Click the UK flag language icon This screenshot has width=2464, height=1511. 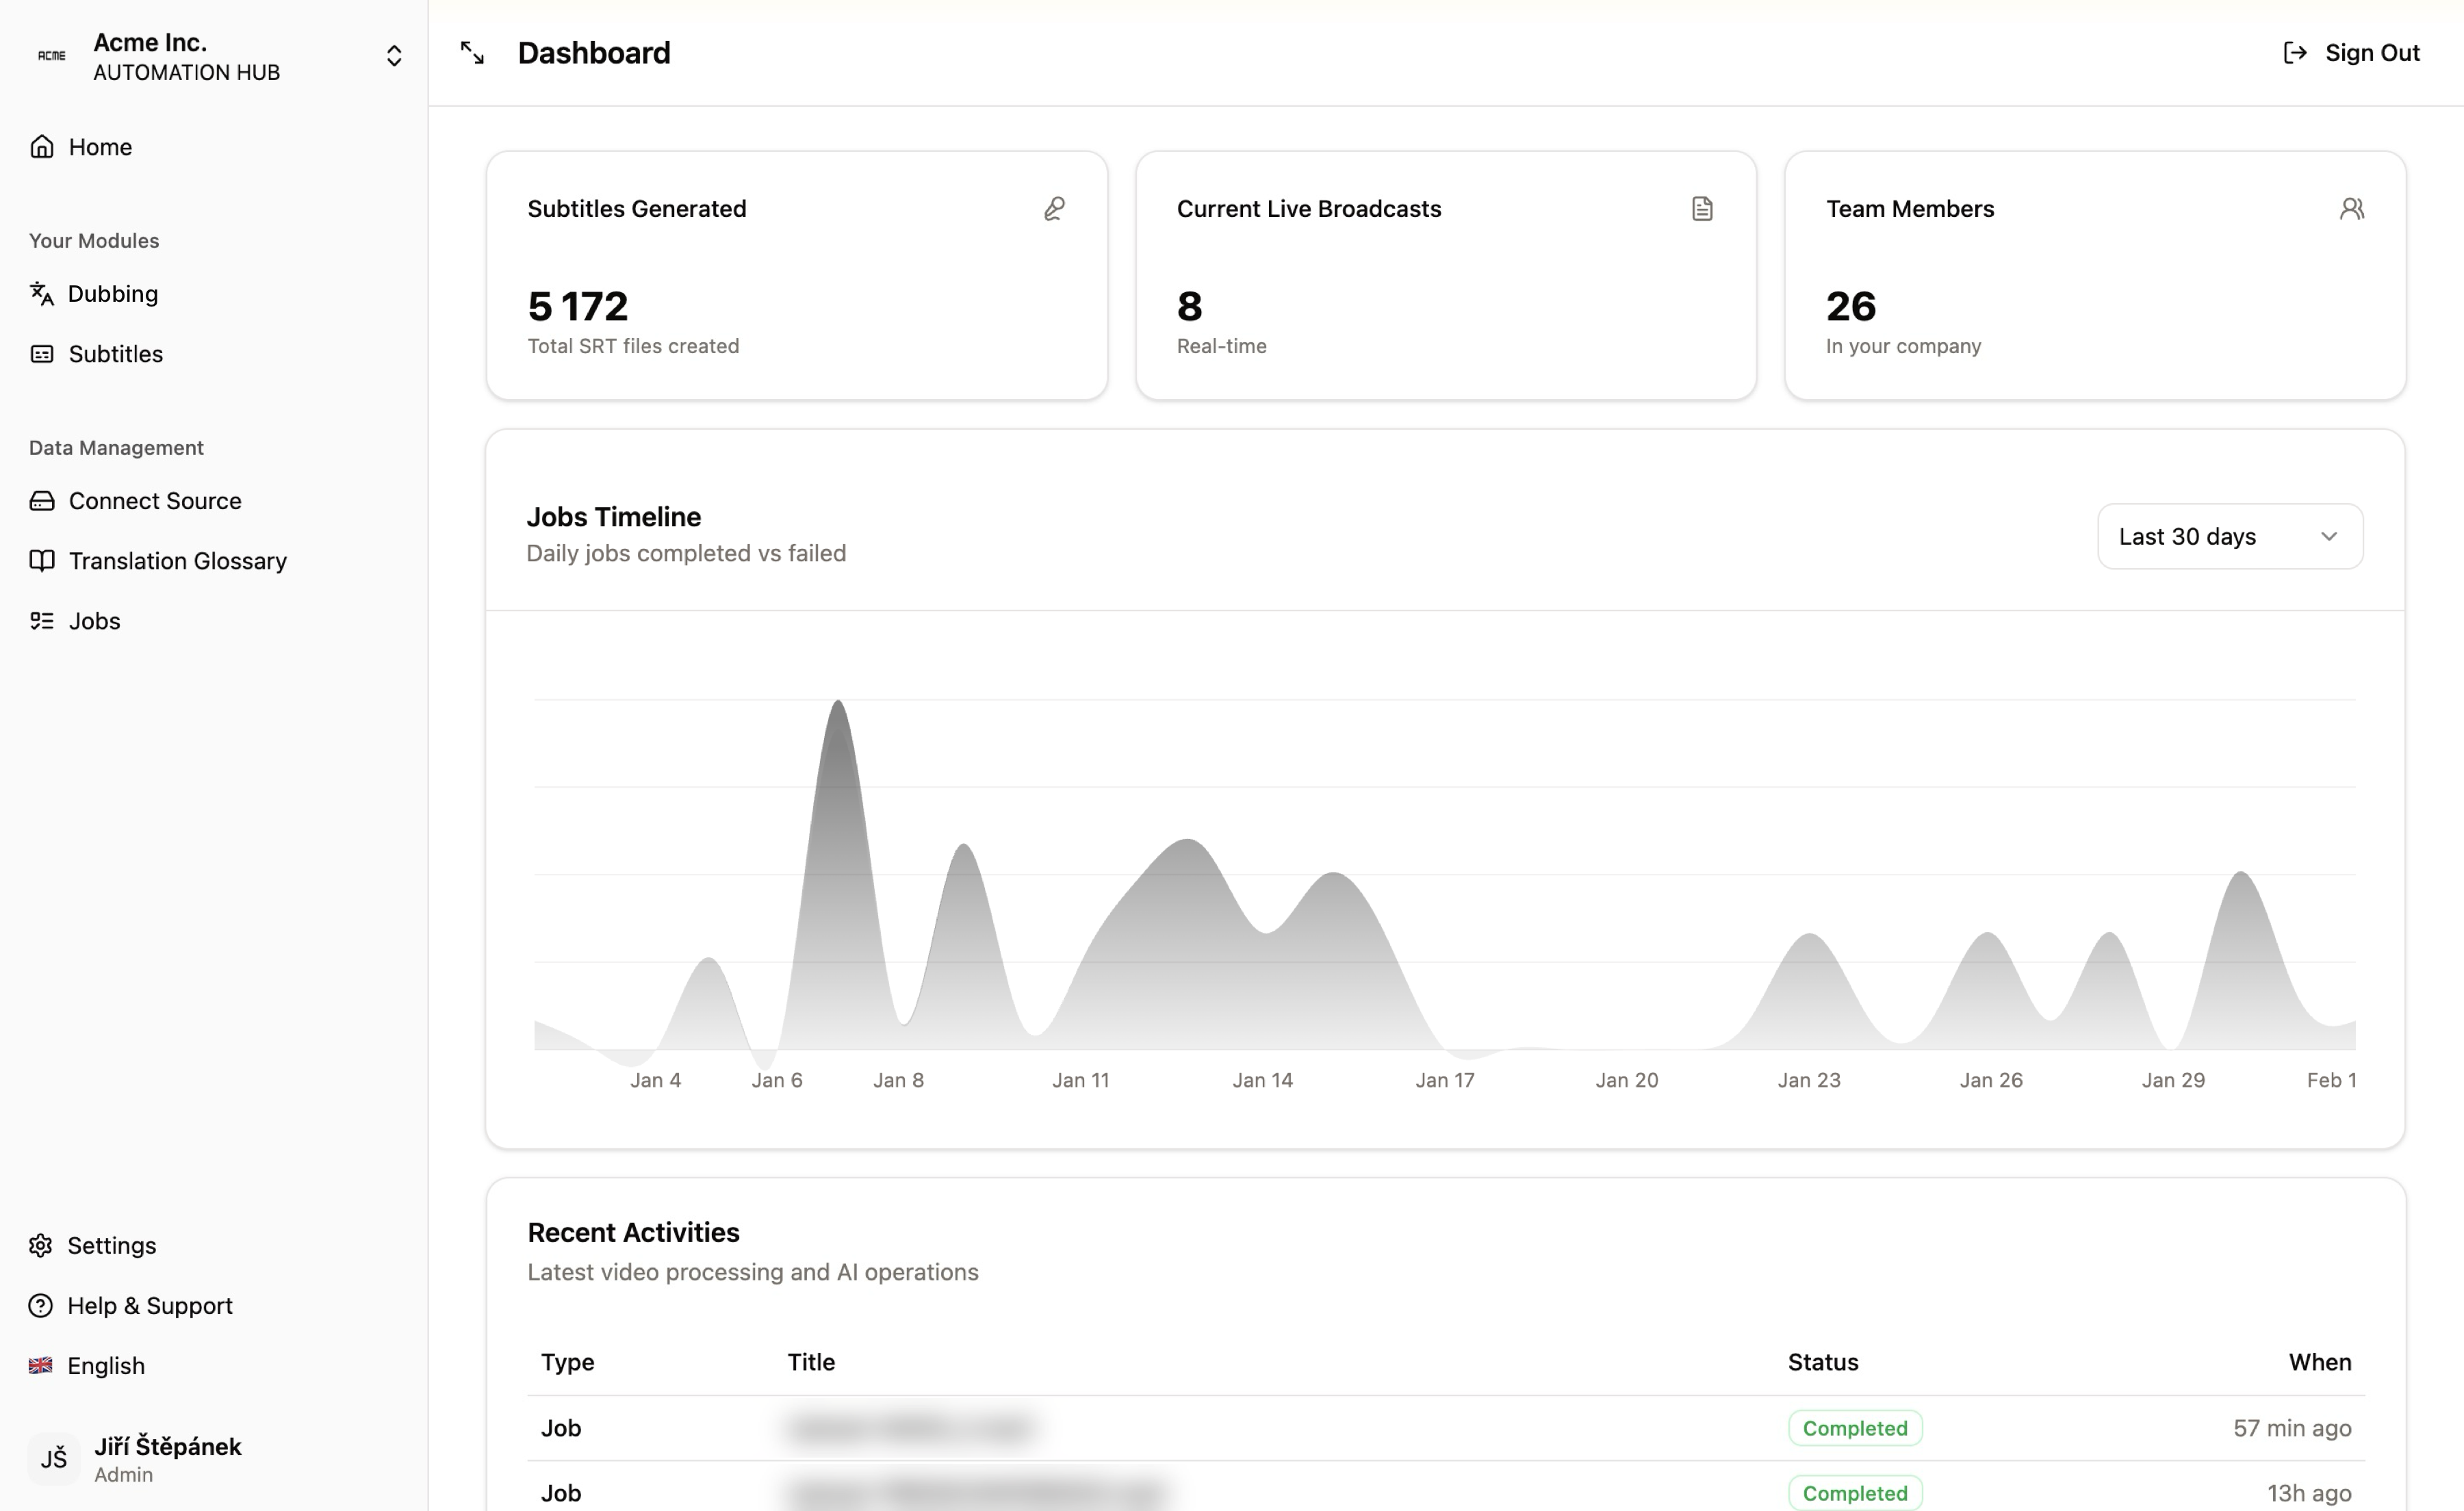point(41,1365)
